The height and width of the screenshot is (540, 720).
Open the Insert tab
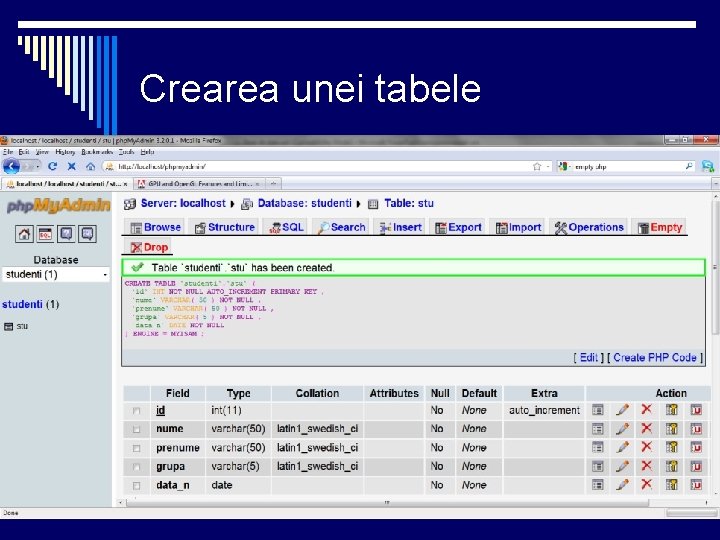[400, 227]
